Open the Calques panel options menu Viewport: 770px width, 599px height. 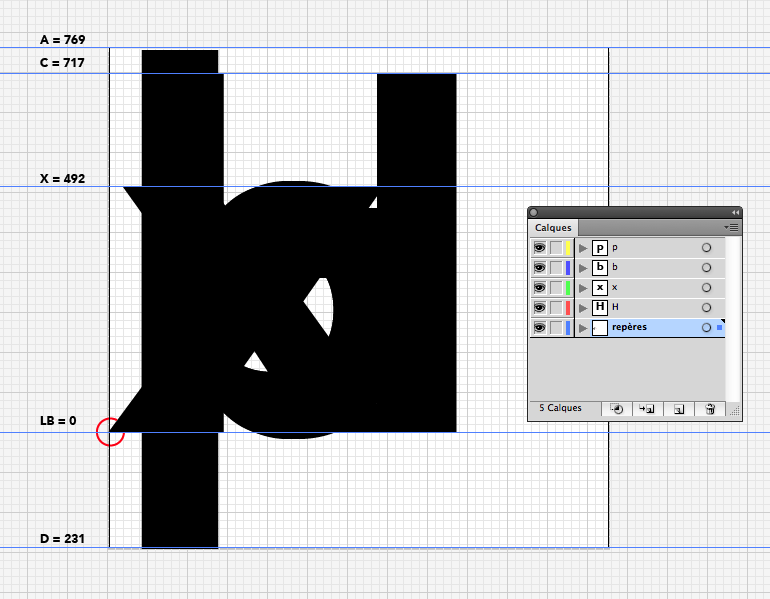733,228
